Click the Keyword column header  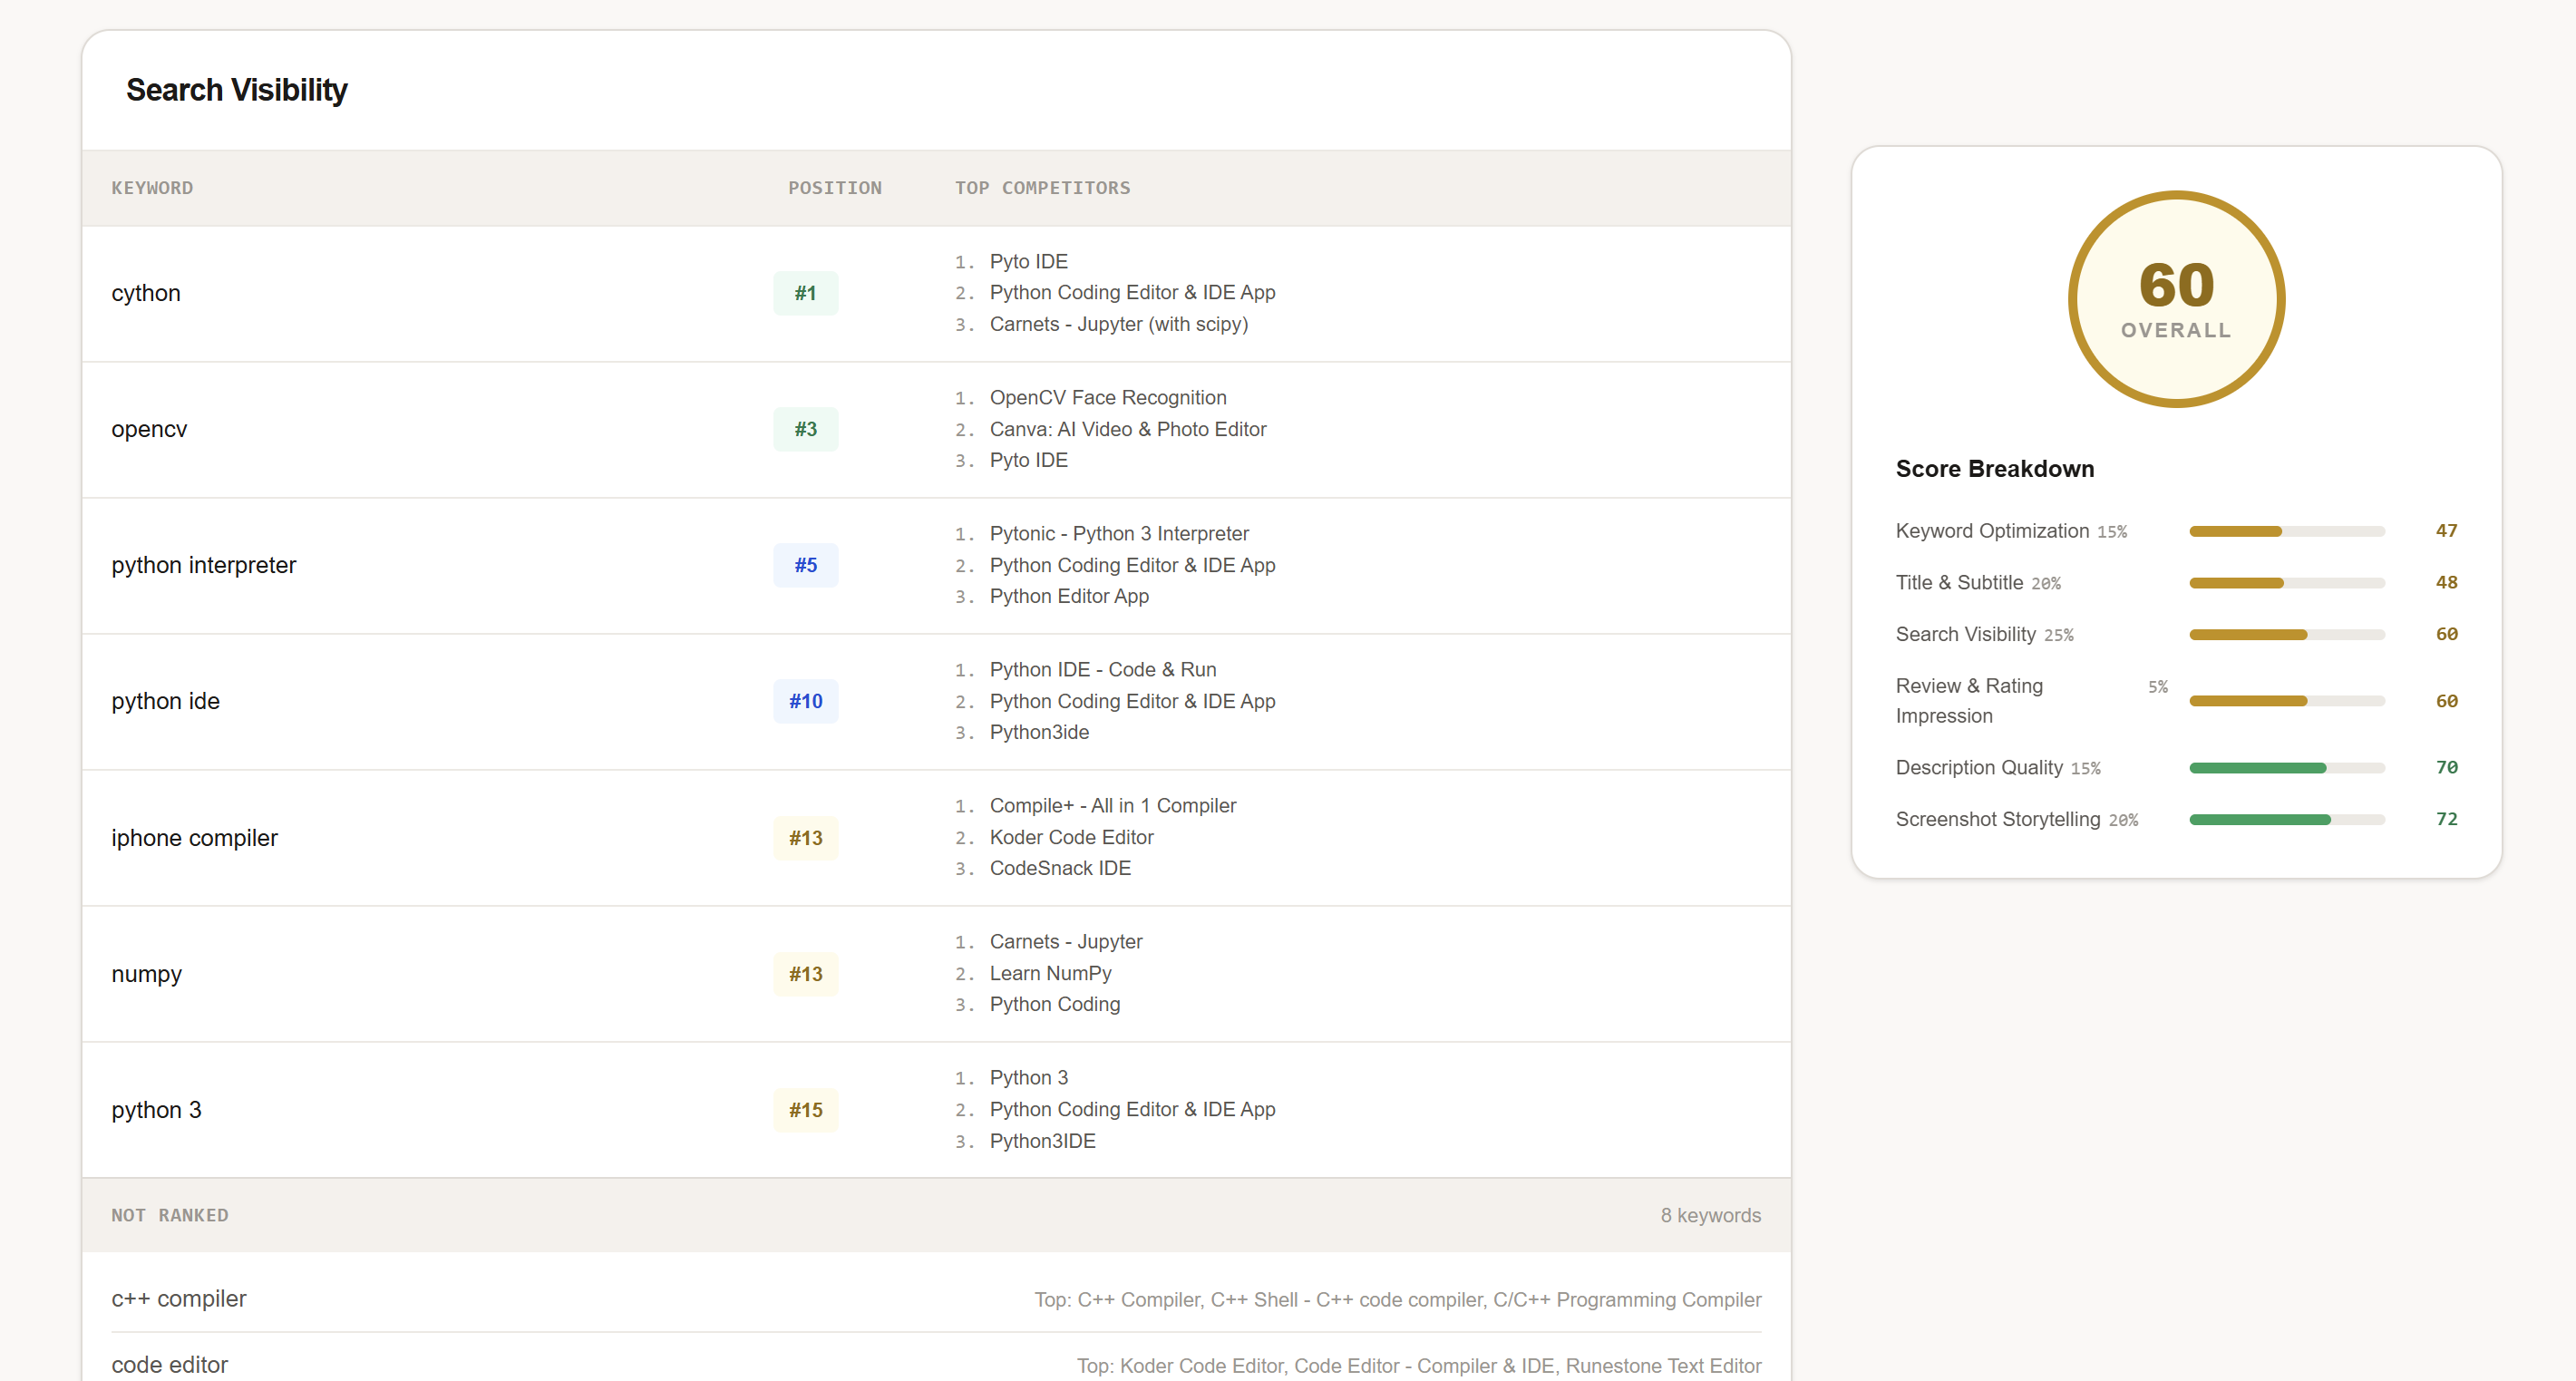(152, 188)
